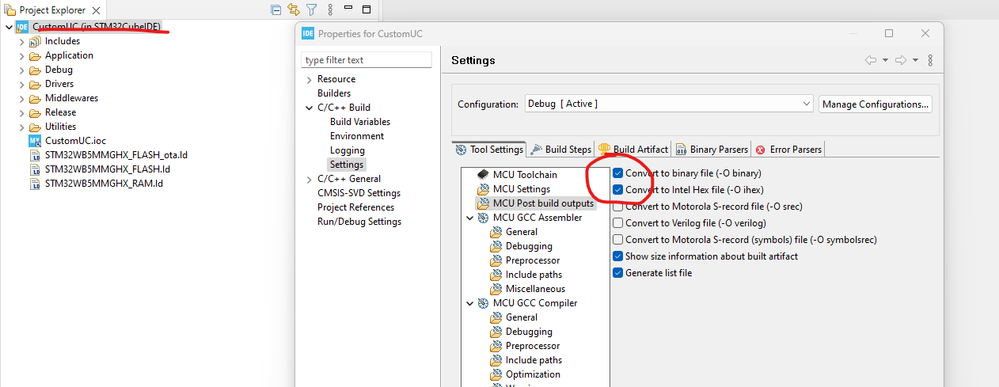The width and height of the screenshot is (999, 387).
Task: Switch to the Tool Settings tab
Action: click(x=489, y=149)
